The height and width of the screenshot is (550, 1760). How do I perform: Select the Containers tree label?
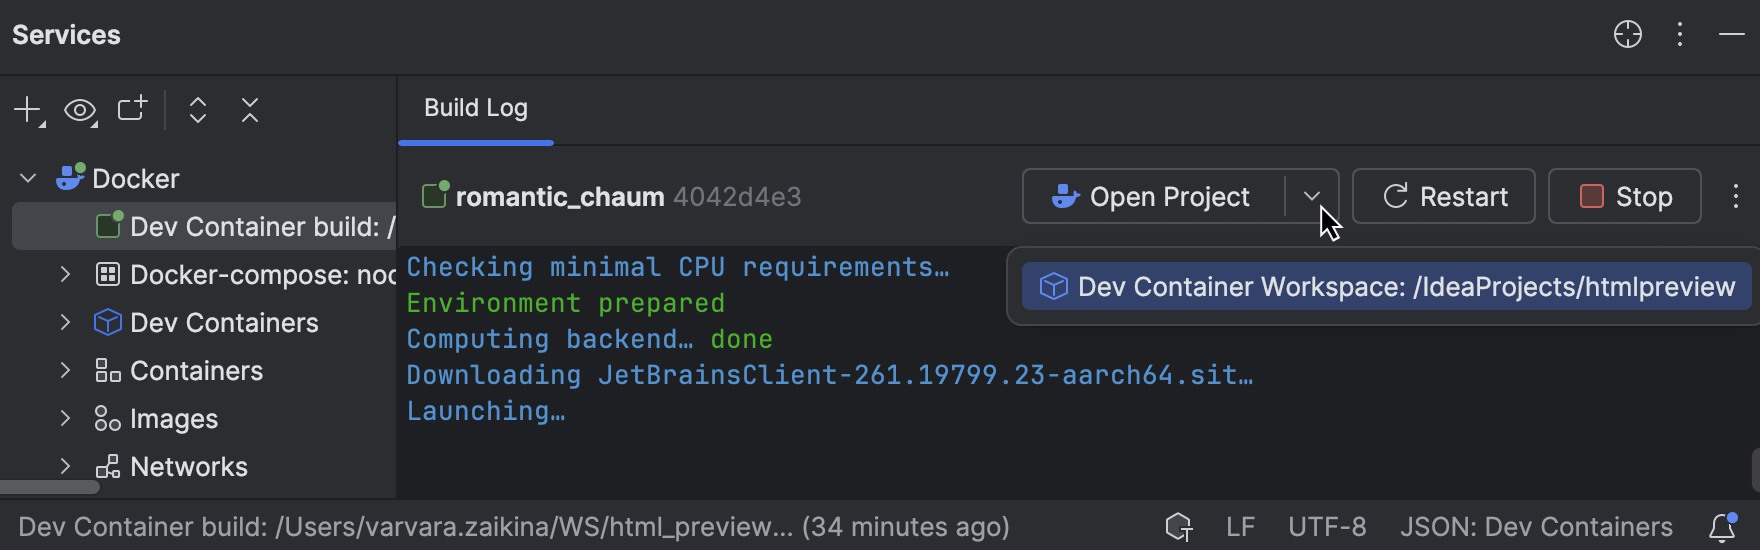coord(196,370)
